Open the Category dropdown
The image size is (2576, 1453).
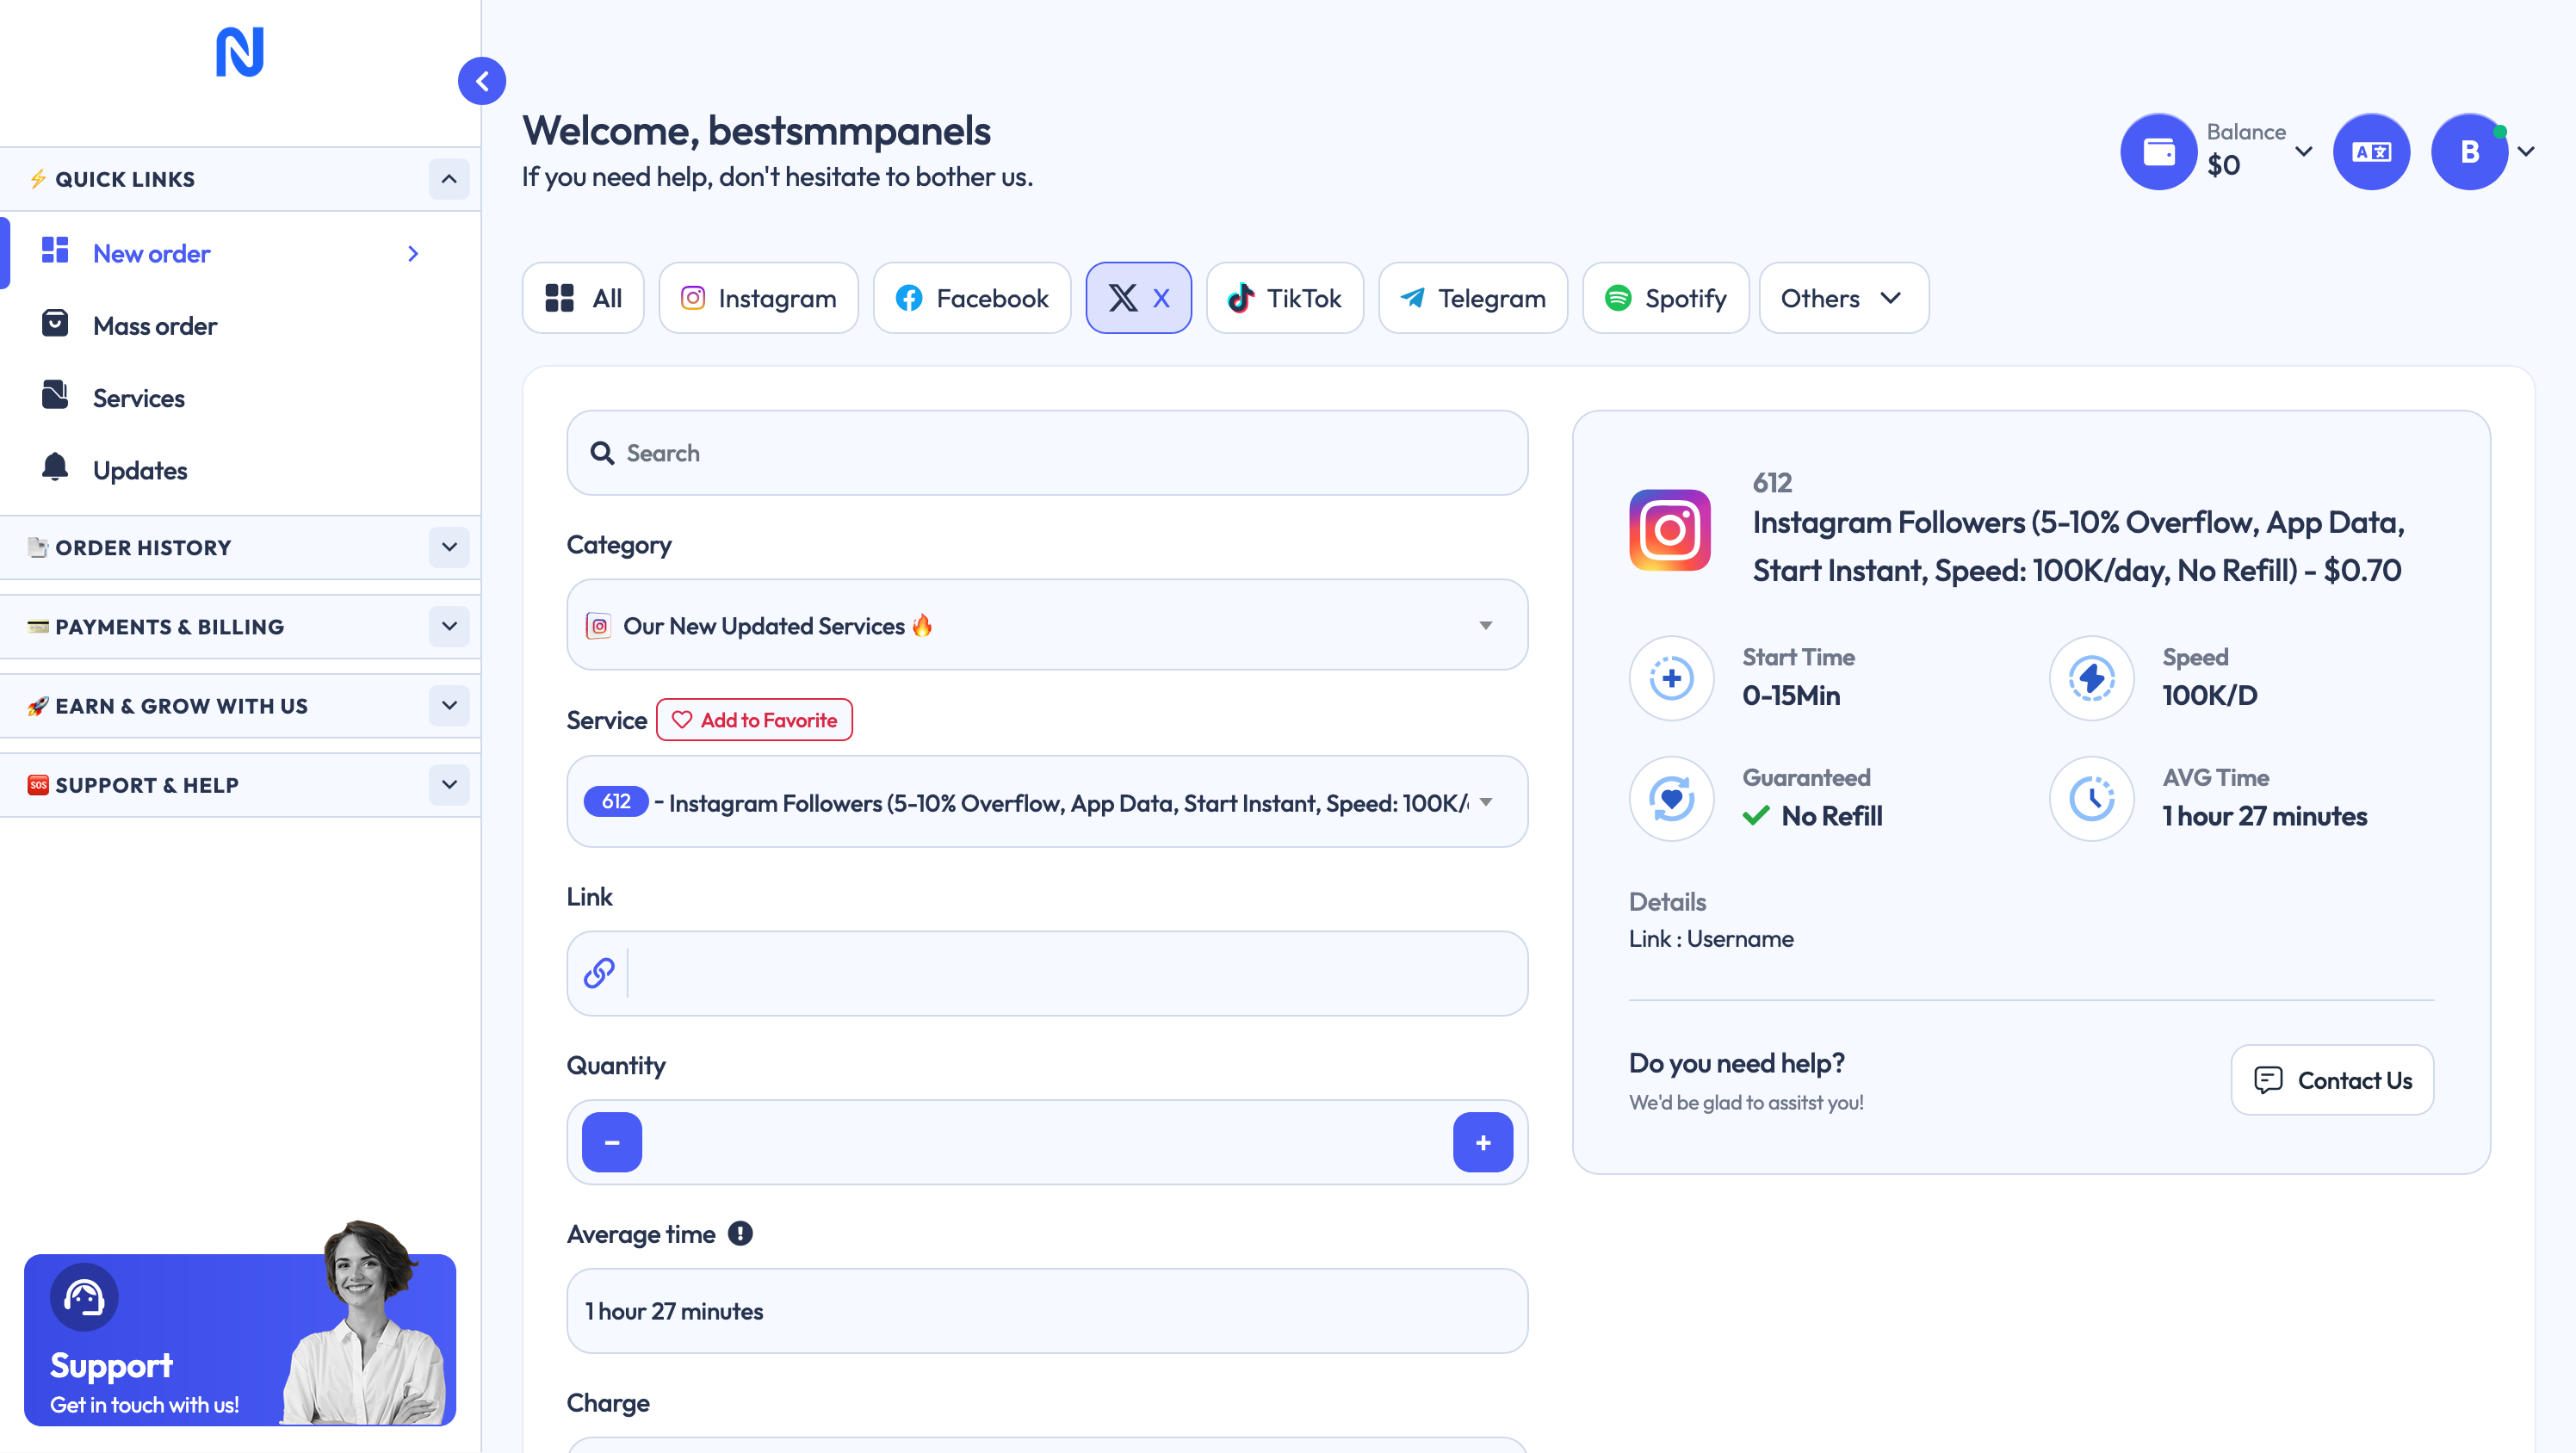[x=1046, y=625]
